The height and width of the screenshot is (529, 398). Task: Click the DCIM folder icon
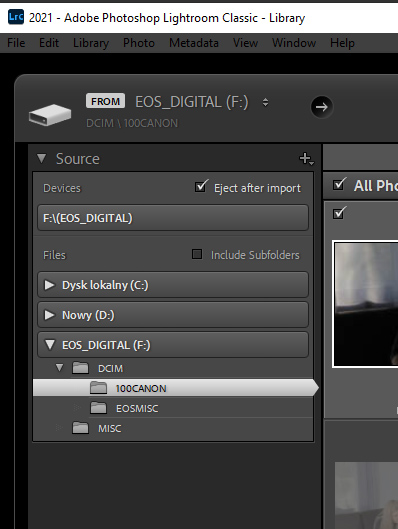(80, 368)
